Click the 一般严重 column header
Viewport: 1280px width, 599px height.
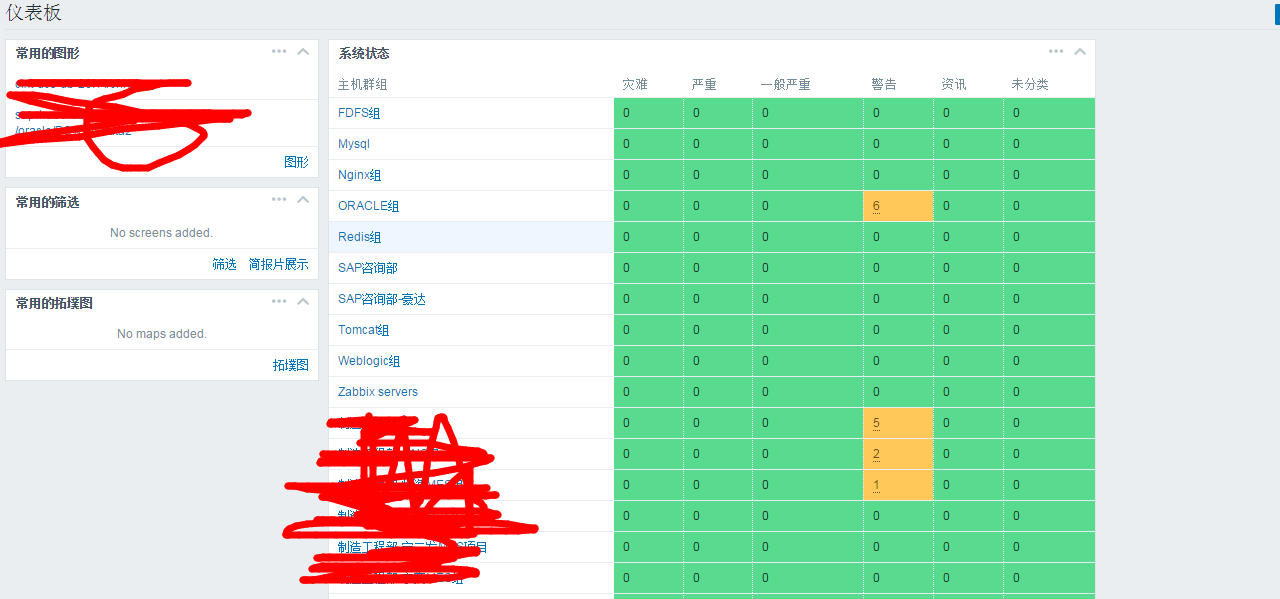coord(785,84)
